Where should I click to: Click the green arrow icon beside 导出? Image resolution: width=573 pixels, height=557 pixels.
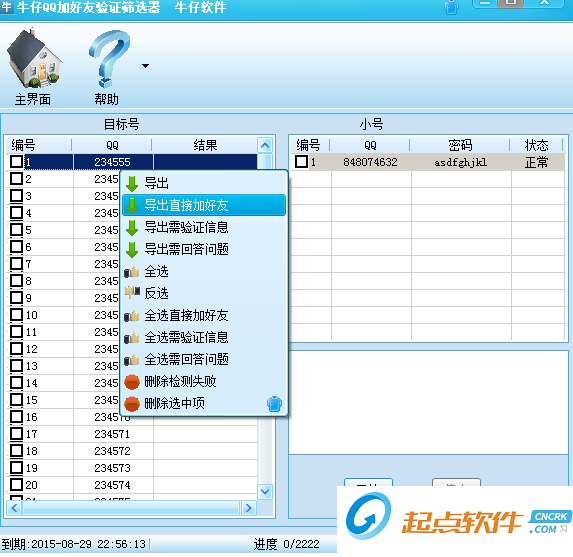point(132,183)
